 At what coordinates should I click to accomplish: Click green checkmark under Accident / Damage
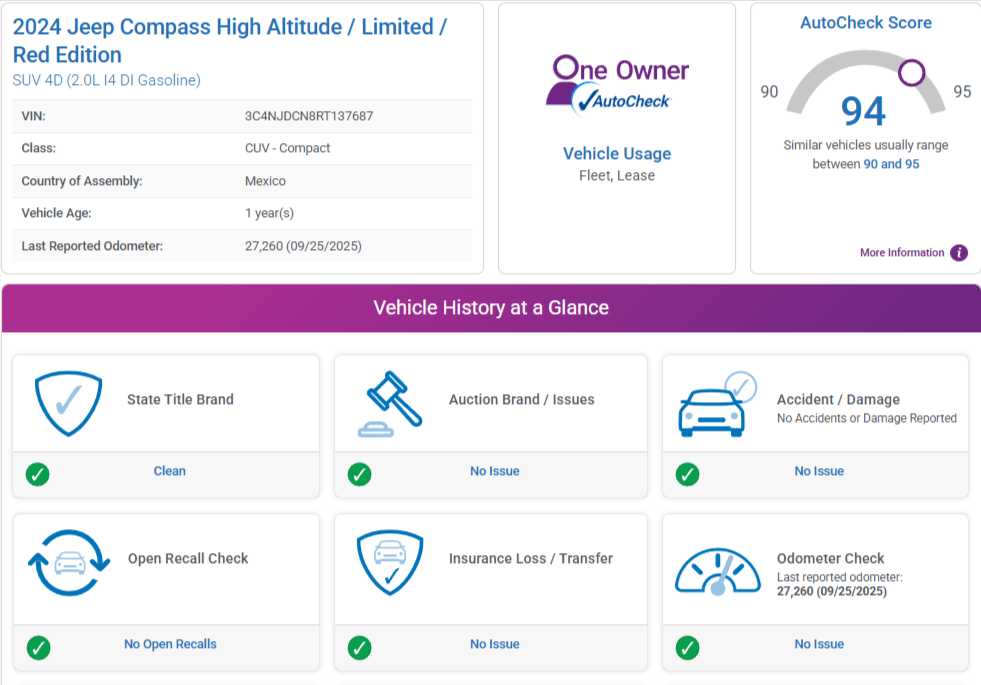tap(687, 474)
